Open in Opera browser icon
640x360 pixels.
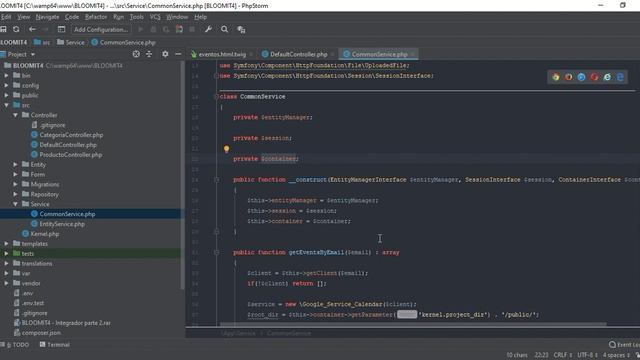[x=594, y=77]
